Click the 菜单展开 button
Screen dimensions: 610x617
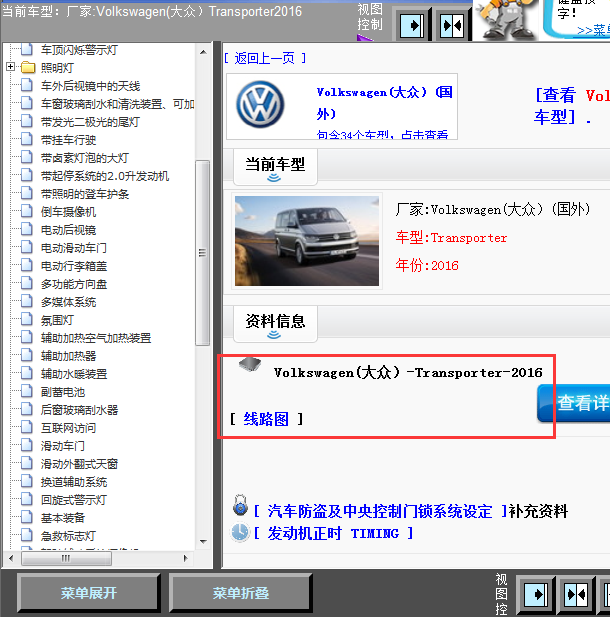[89, 593]
